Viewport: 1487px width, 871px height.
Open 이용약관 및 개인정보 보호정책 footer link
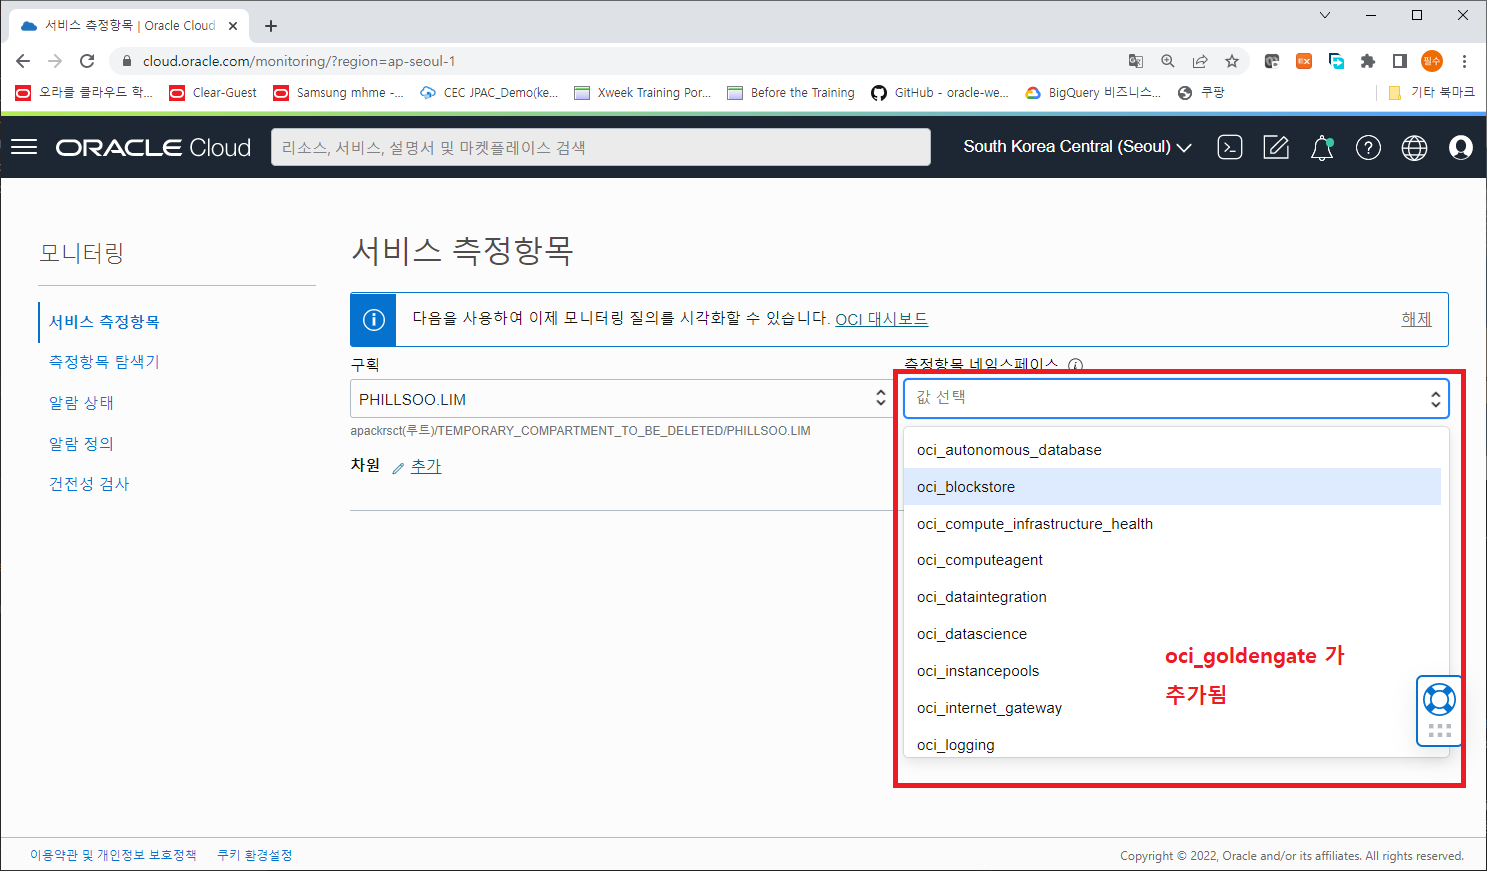pyautogui.click(x=113, y=855)
